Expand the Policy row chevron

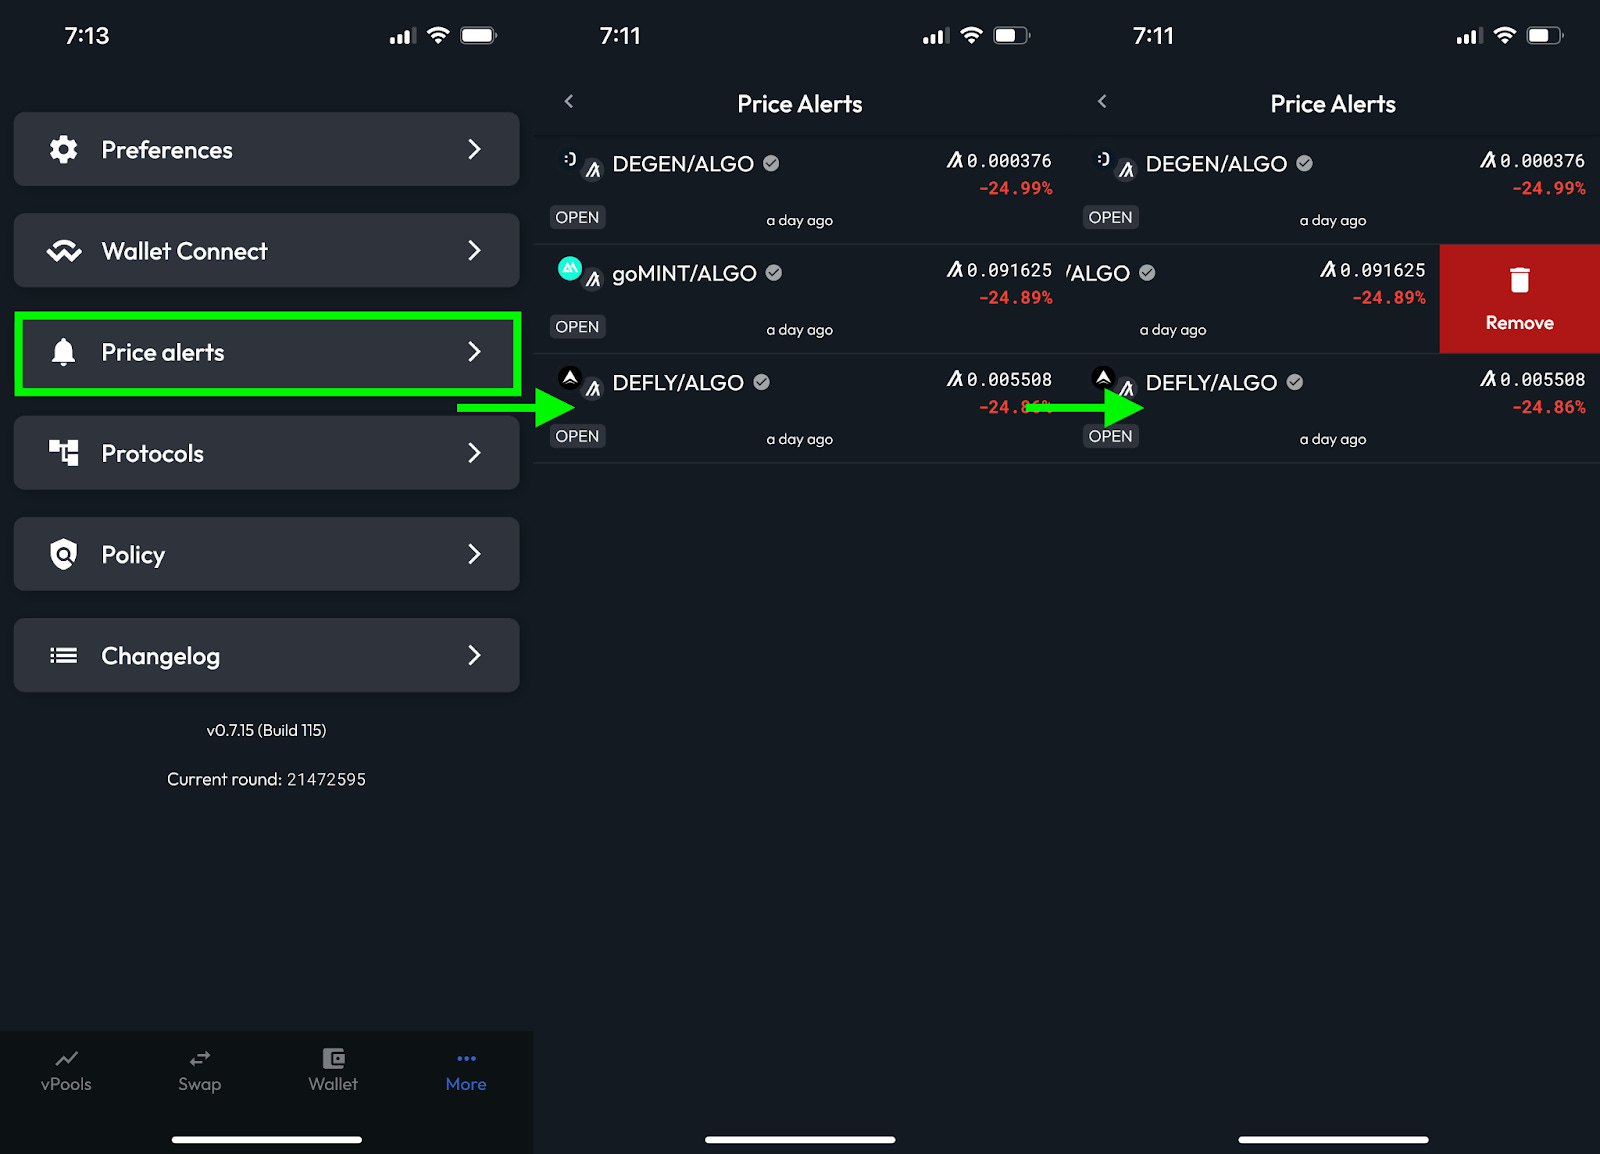(x=474, y=554)
